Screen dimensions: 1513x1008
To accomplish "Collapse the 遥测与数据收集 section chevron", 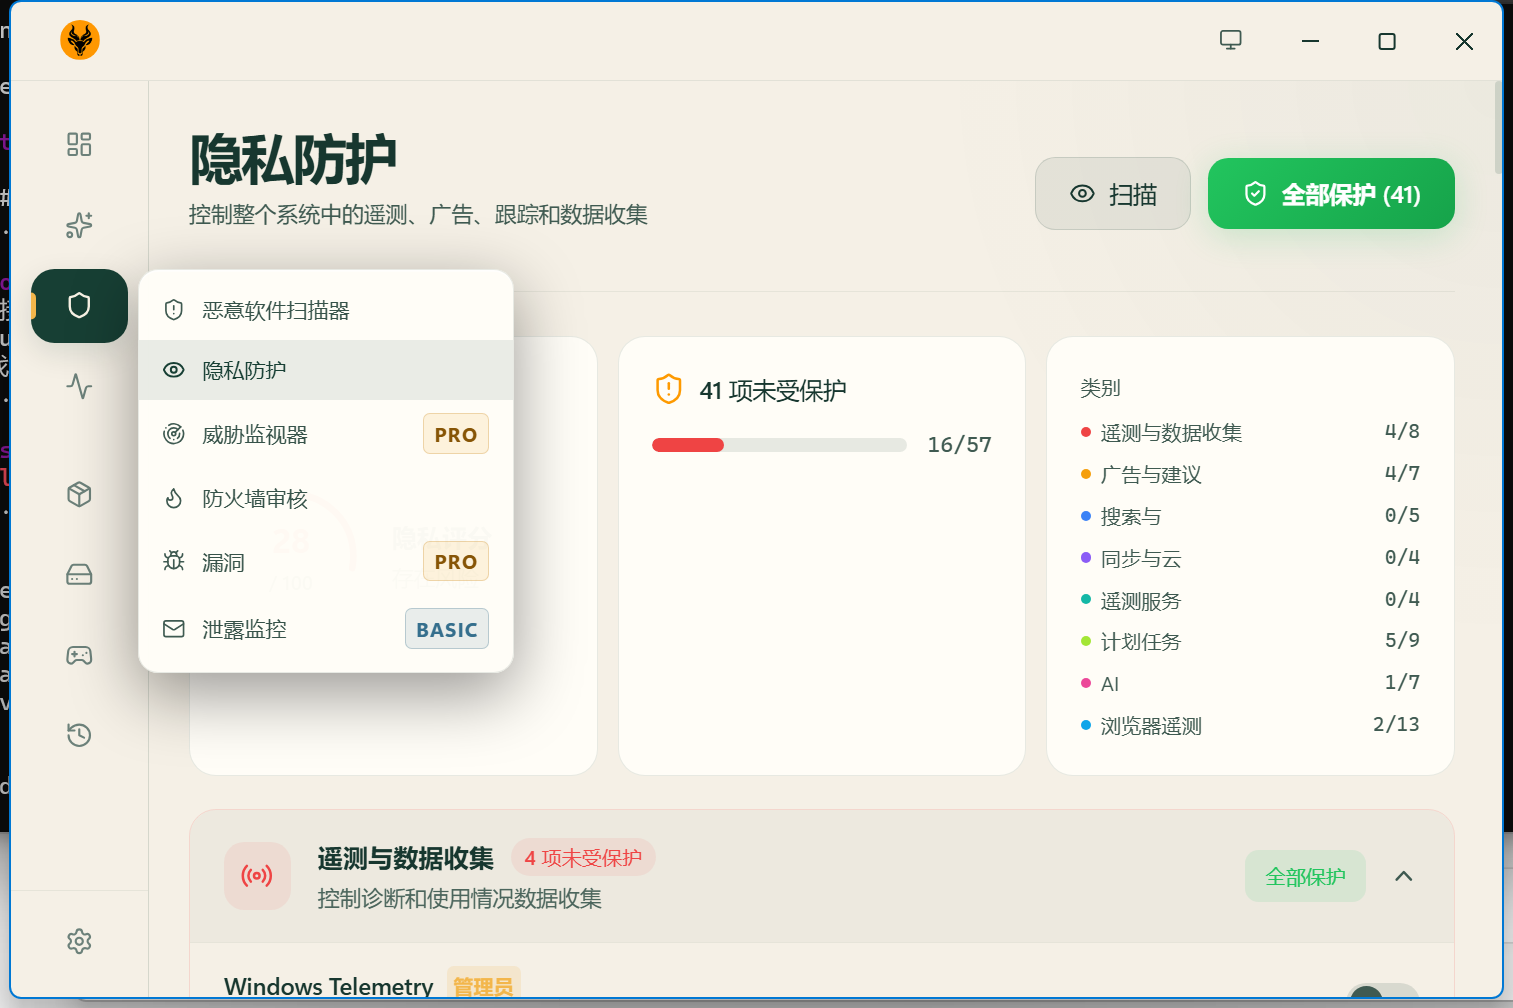I will point(1404,876).
